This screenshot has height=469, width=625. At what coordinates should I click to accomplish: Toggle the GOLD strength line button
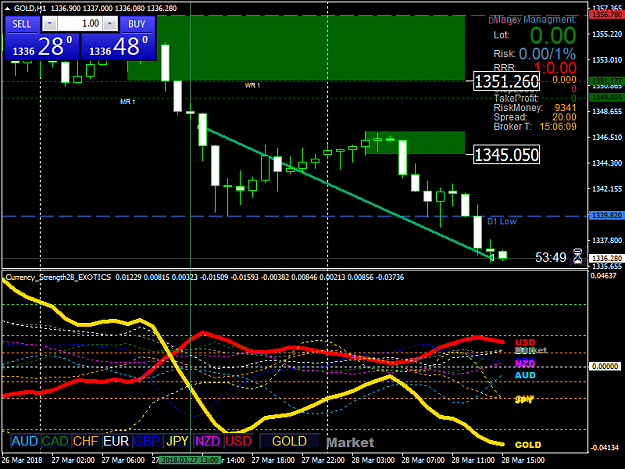click(x=289, y=441)
